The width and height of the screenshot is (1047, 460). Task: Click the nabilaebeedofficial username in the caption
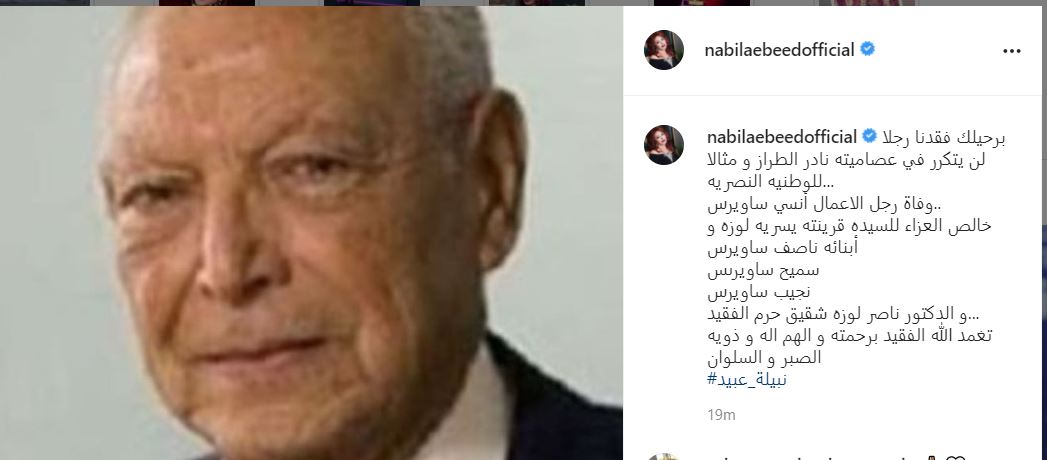click(782, 138)
